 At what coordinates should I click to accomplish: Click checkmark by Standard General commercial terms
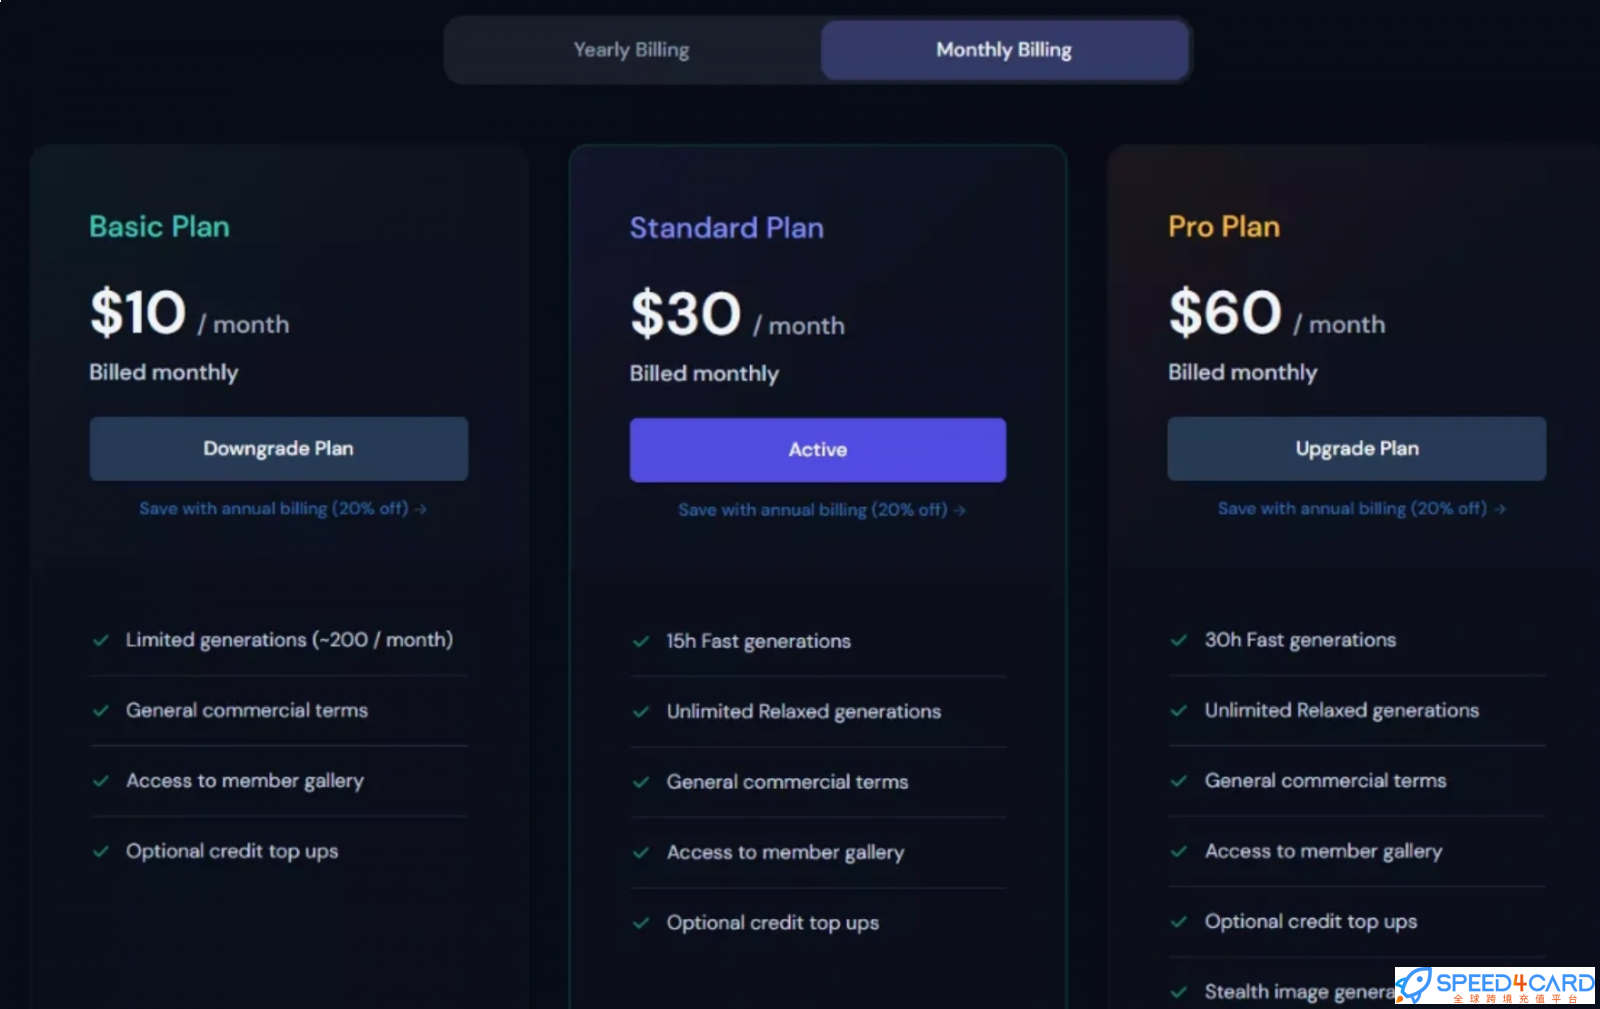pyautogui.click(x=641, y=782)
